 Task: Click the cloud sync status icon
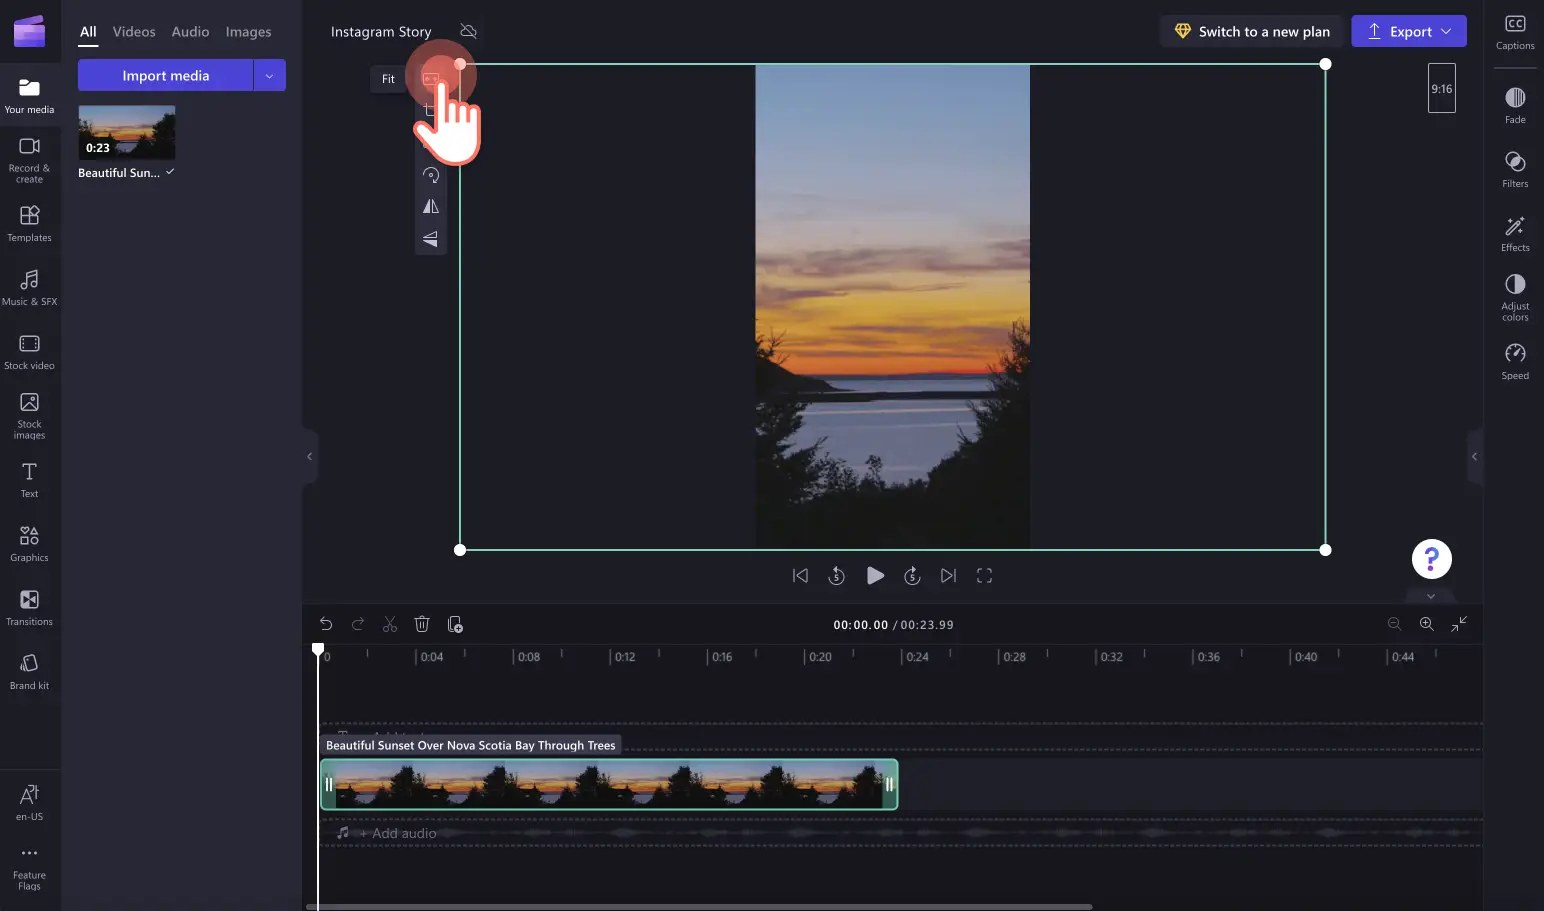click(x=468, y=31)
